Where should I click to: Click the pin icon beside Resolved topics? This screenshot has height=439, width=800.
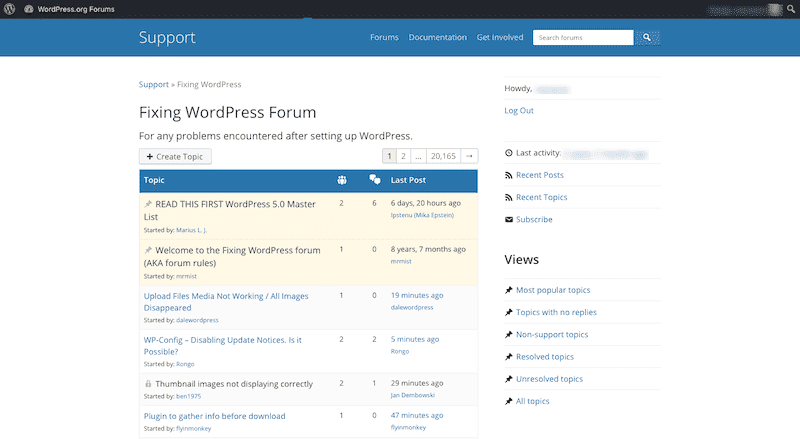509,357
